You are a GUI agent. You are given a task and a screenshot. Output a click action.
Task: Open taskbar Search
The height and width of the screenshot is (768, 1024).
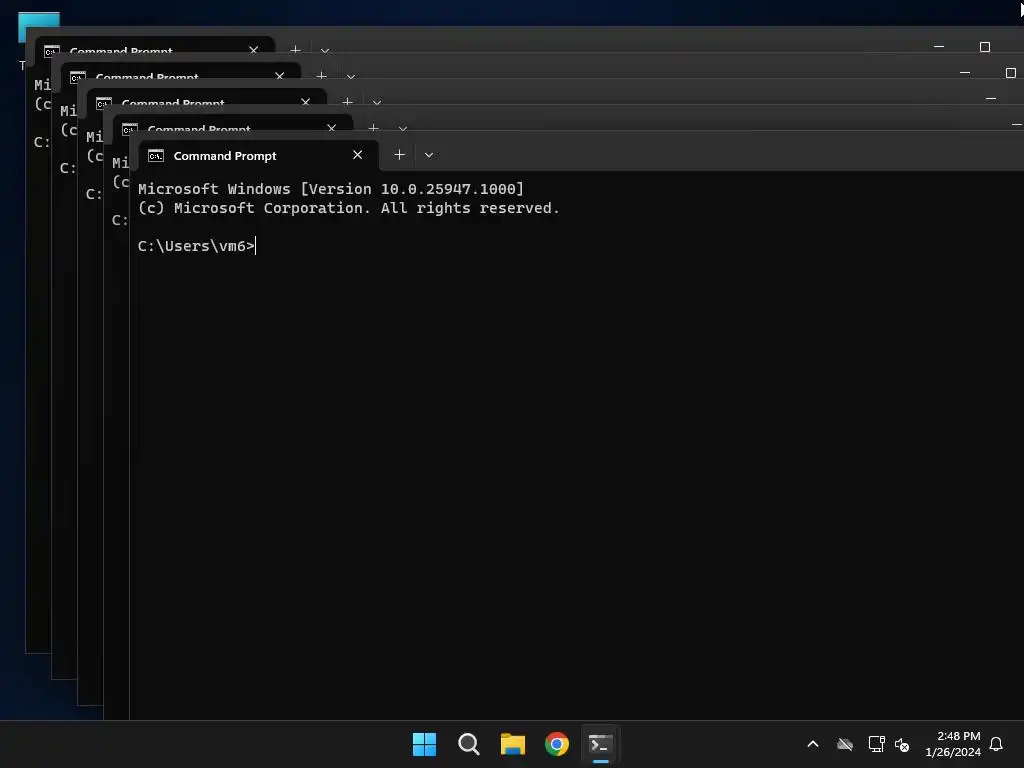pyautogui.click(x=469, y=744)
